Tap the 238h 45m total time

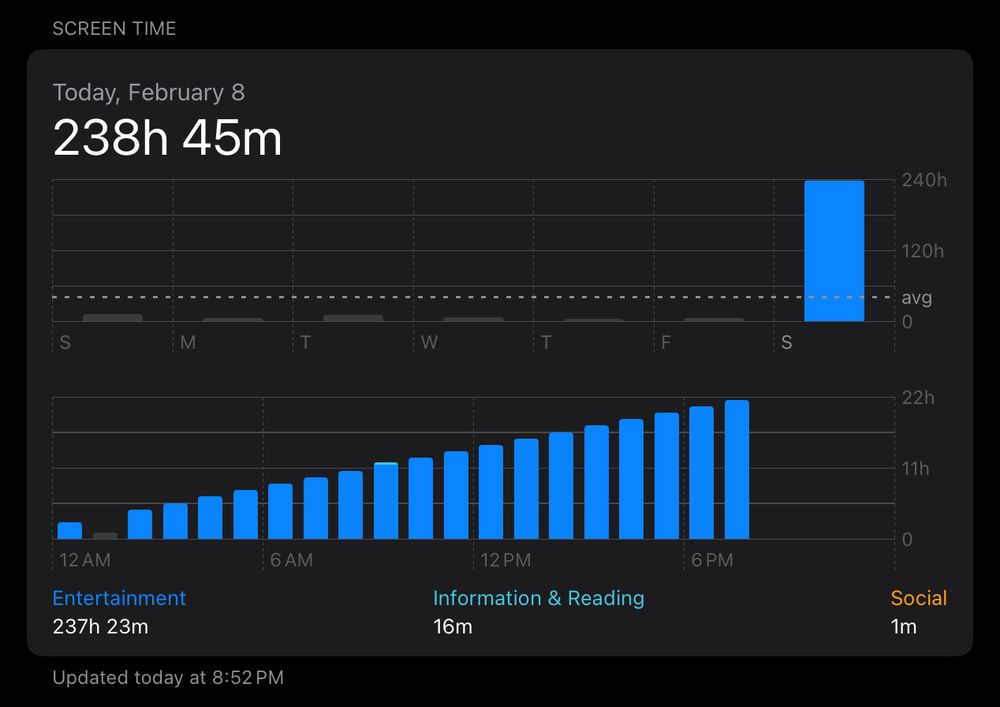coord(166,139)
